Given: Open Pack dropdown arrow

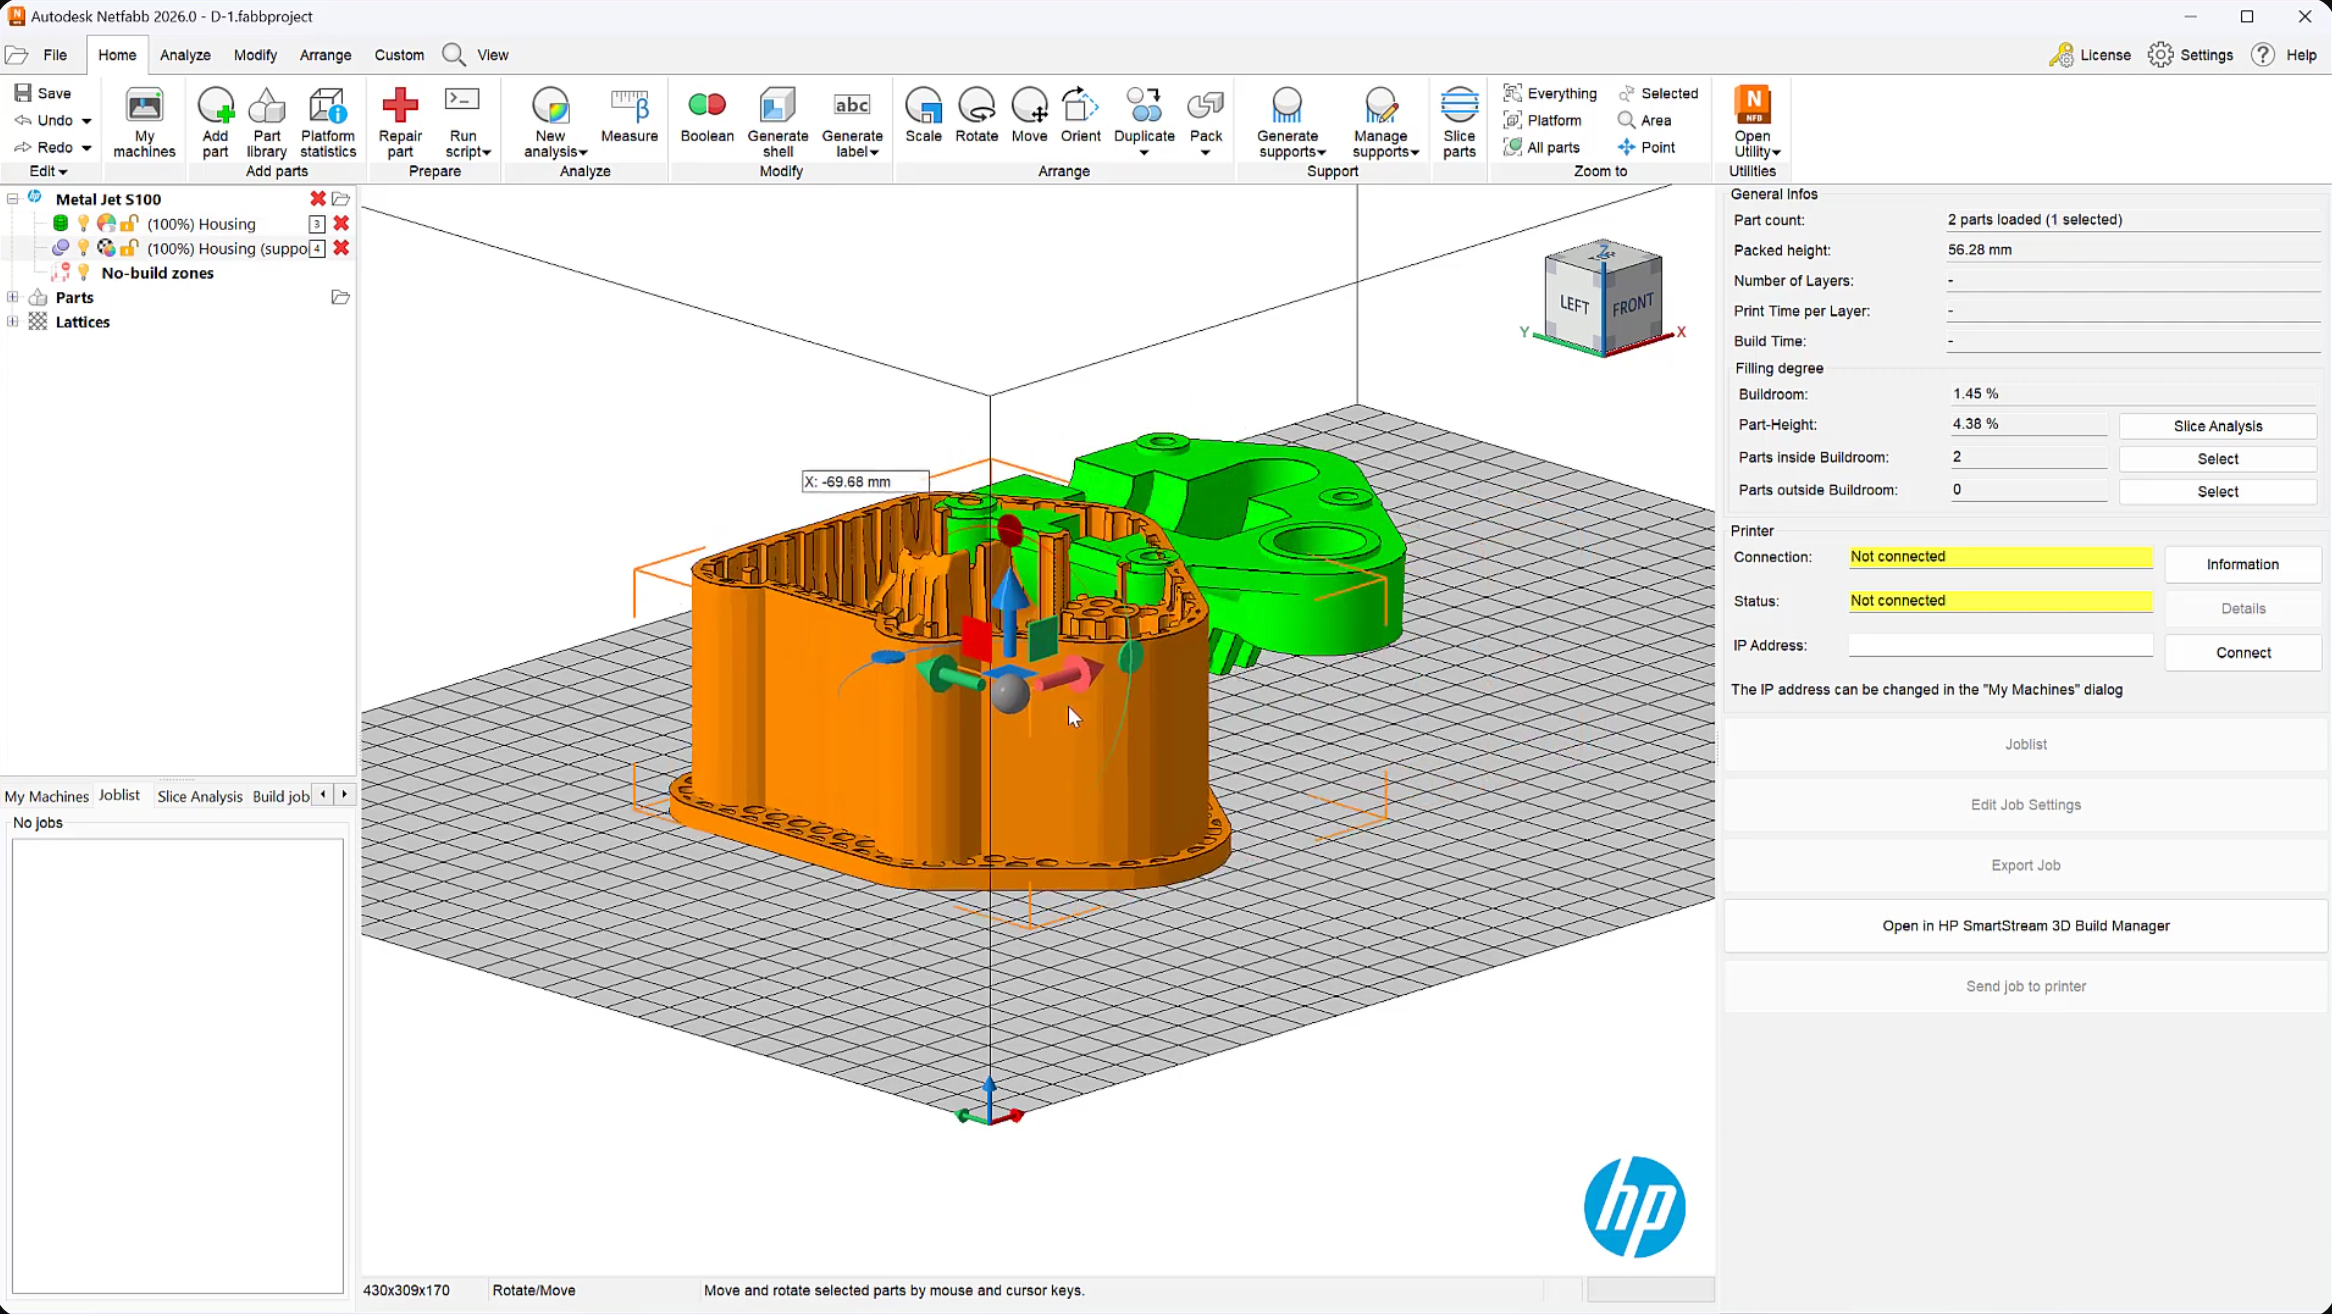Looking at the screenshot, I should click(x=1205, y=153).
